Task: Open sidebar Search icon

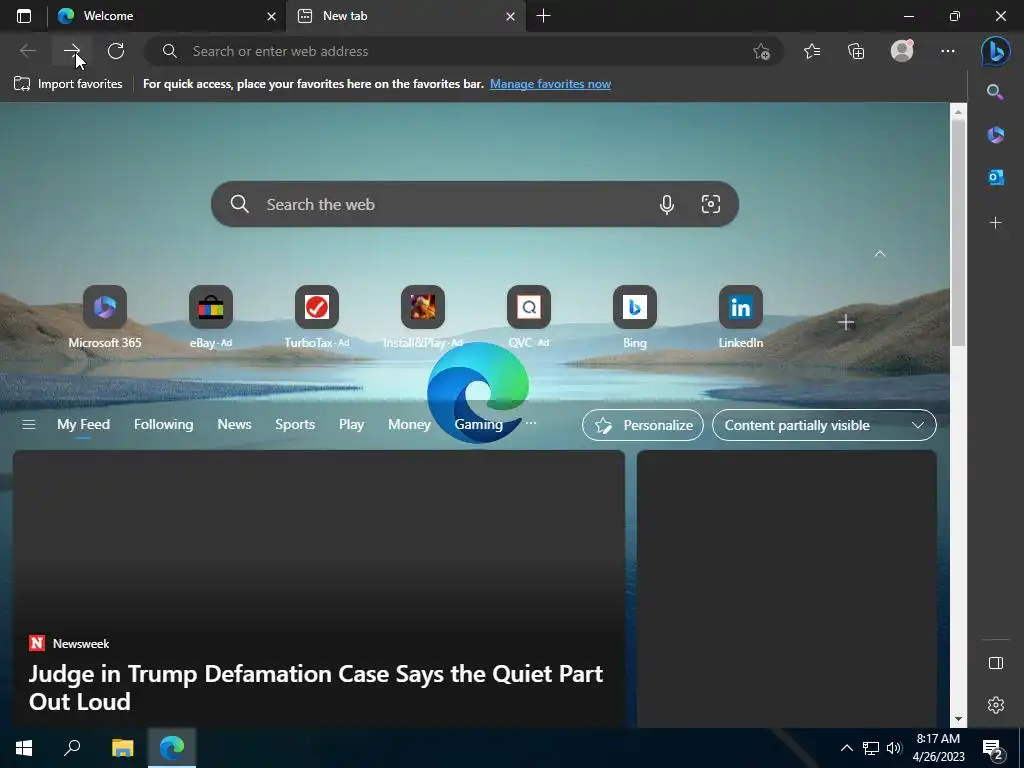Action: pyautogui.click(x=995, y=92)
